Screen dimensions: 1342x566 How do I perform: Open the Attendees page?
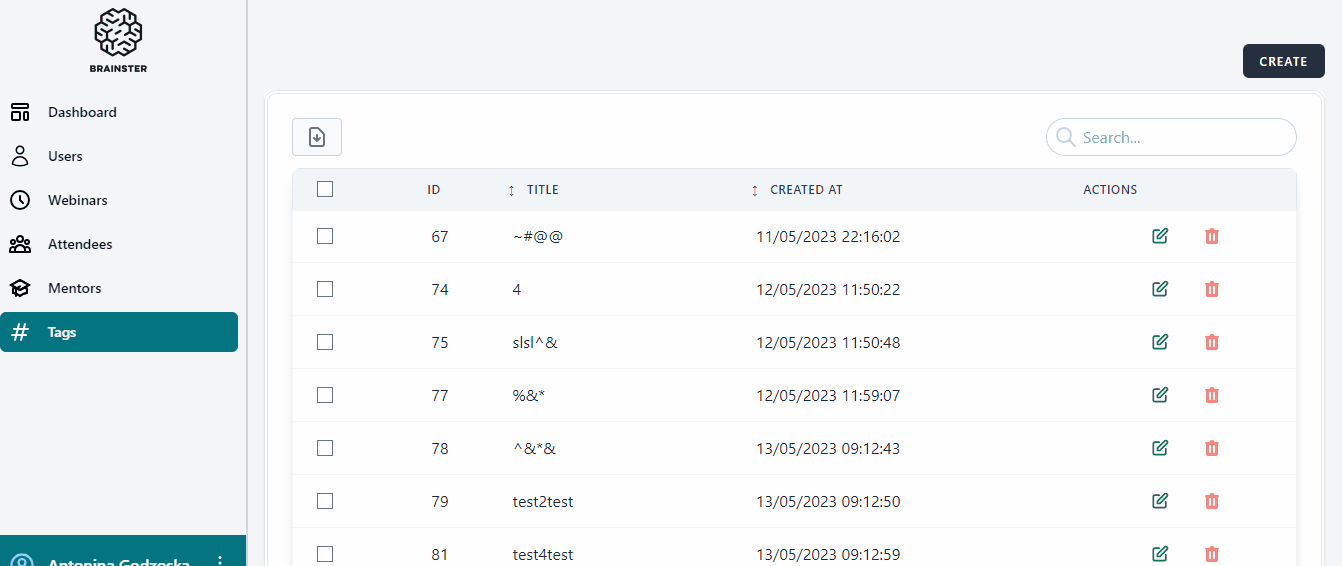point(80,244)
